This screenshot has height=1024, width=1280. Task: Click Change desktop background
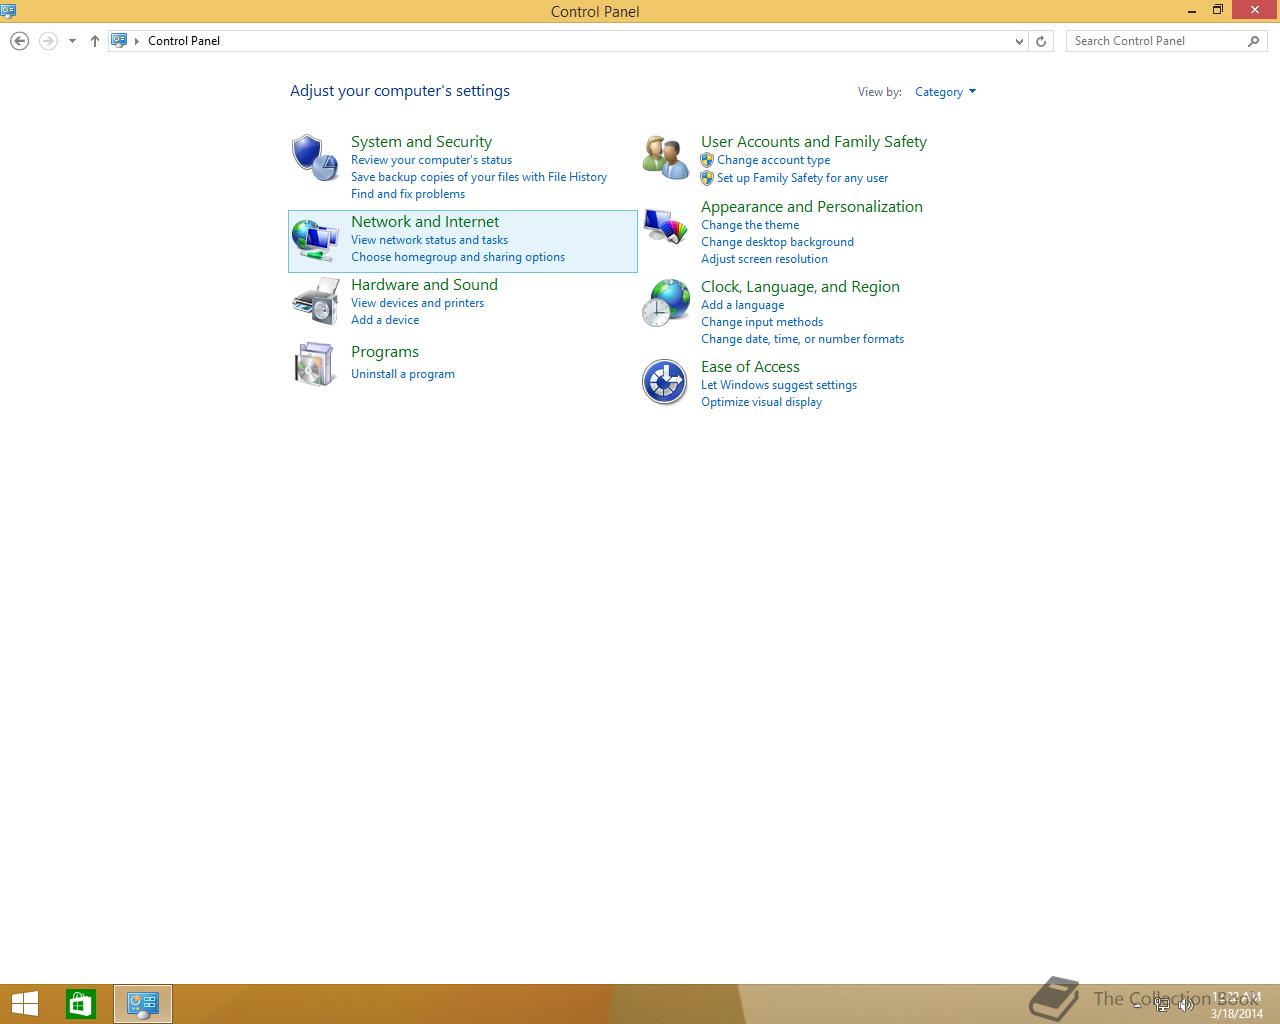pos(777,242)
